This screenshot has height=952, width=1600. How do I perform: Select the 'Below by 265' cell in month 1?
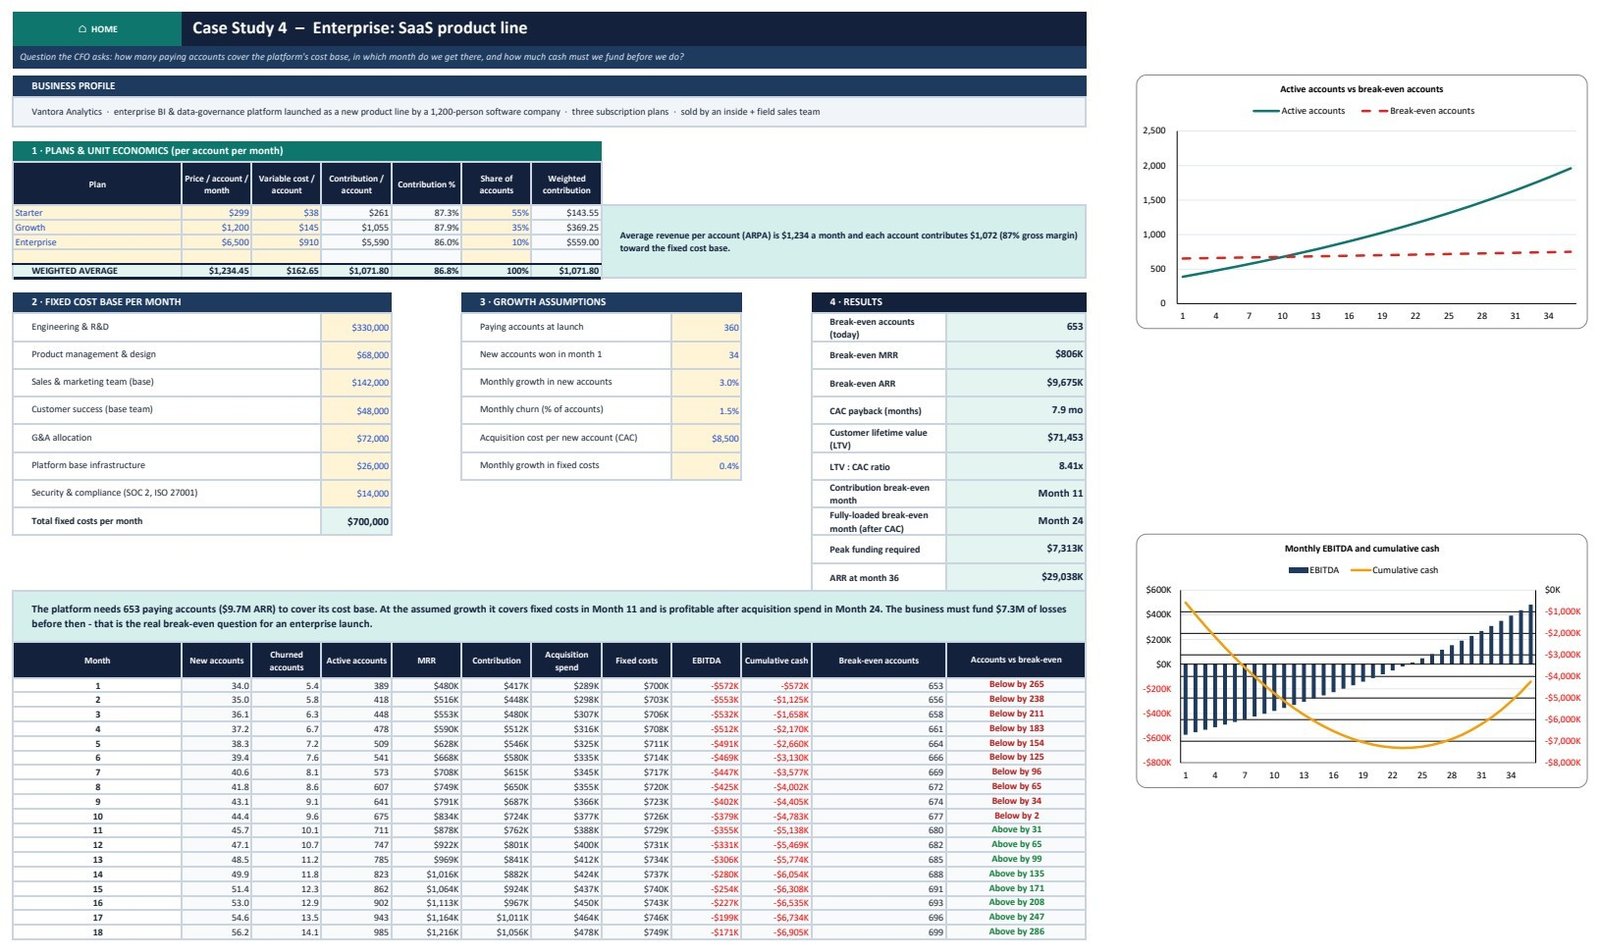point(1016,685)
